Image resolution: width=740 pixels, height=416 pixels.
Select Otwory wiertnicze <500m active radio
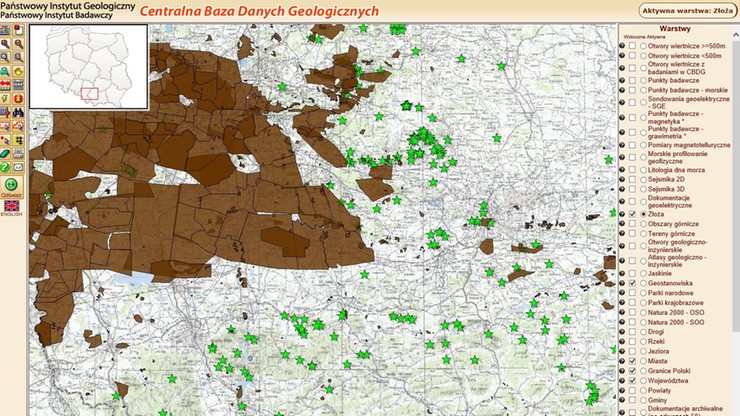pyautogui.click(x=643, y=56)
